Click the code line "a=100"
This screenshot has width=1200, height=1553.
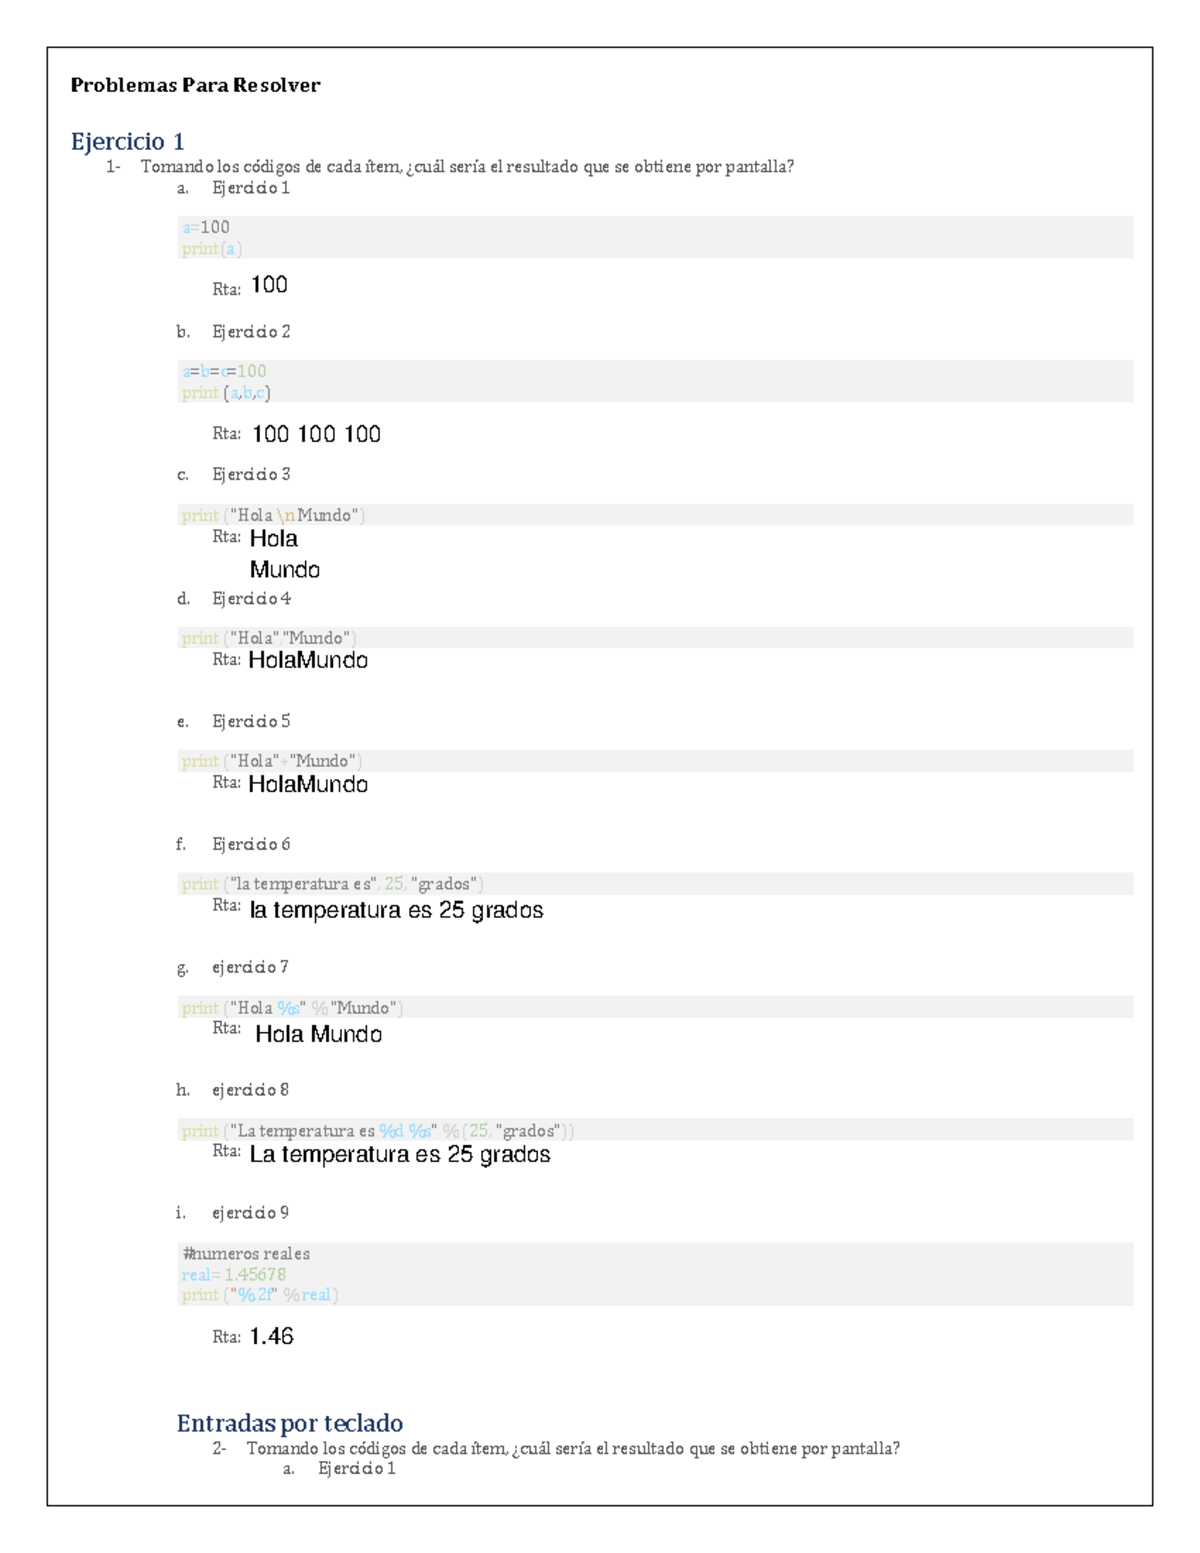[206, 227]
